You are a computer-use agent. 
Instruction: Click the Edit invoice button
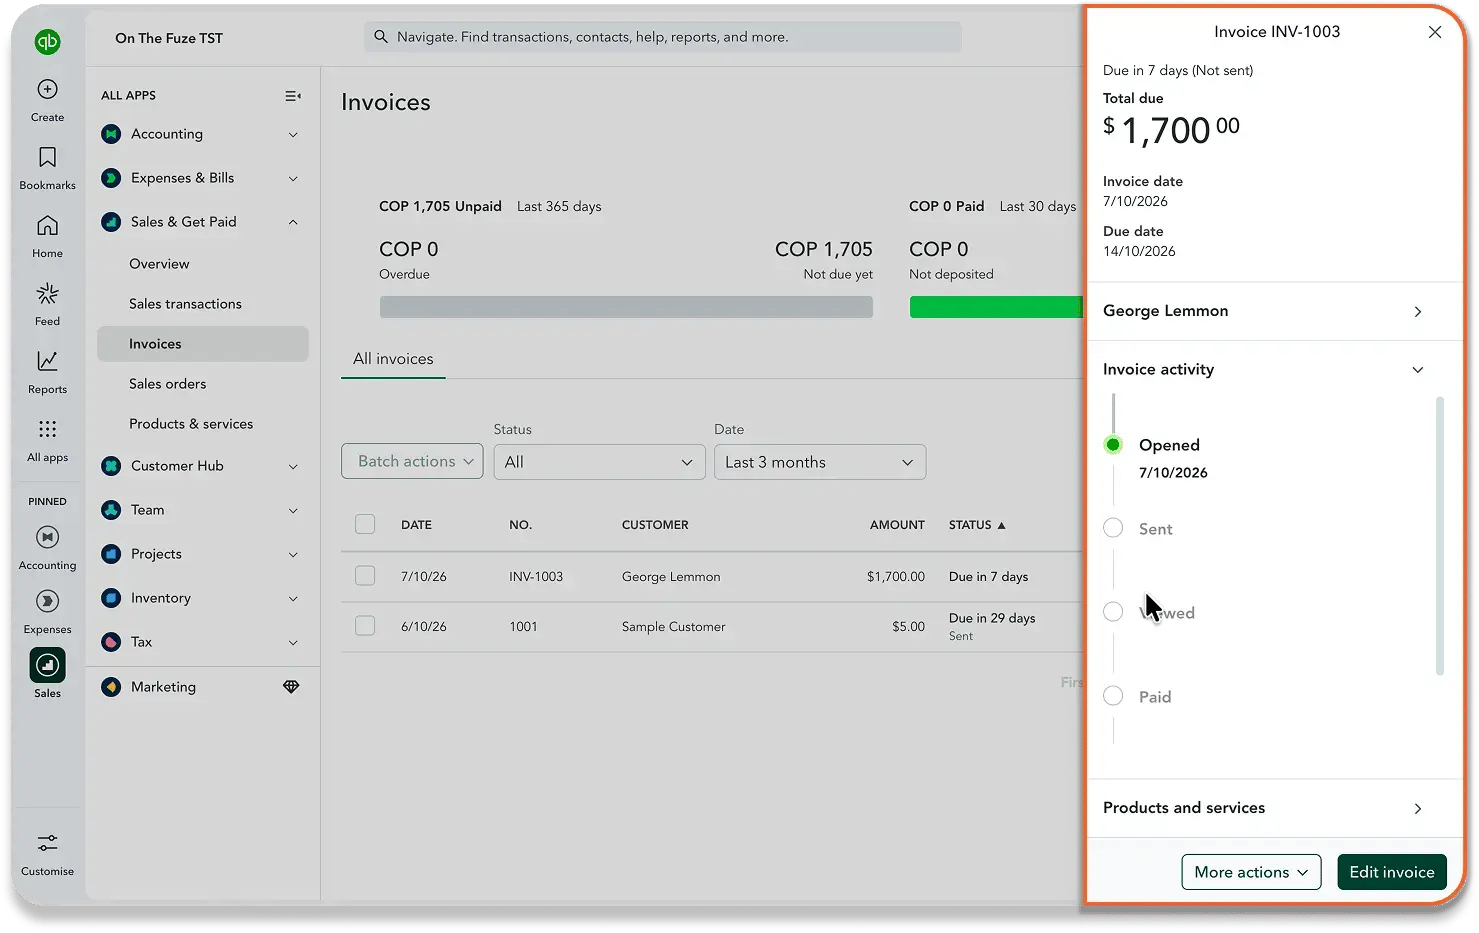1392,872
